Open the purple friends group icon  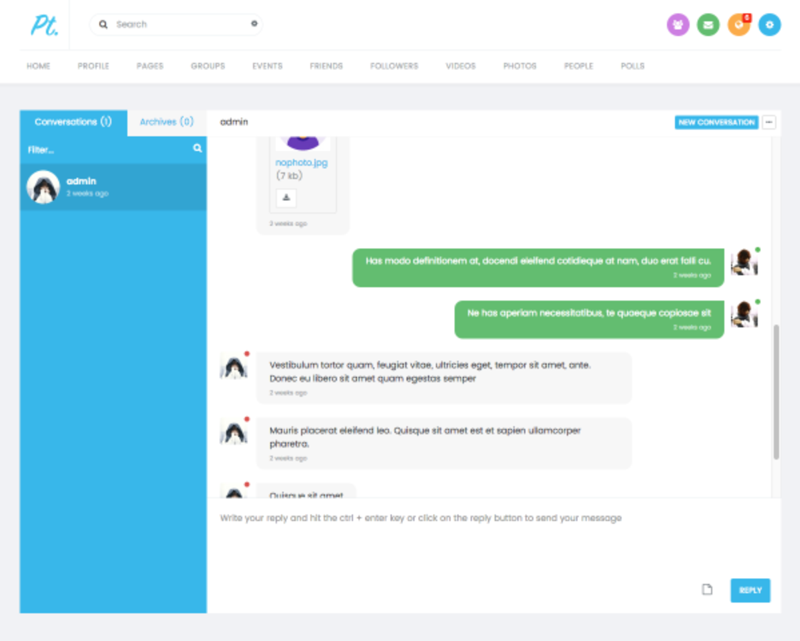pyautogui.click(x=678, y=25)
